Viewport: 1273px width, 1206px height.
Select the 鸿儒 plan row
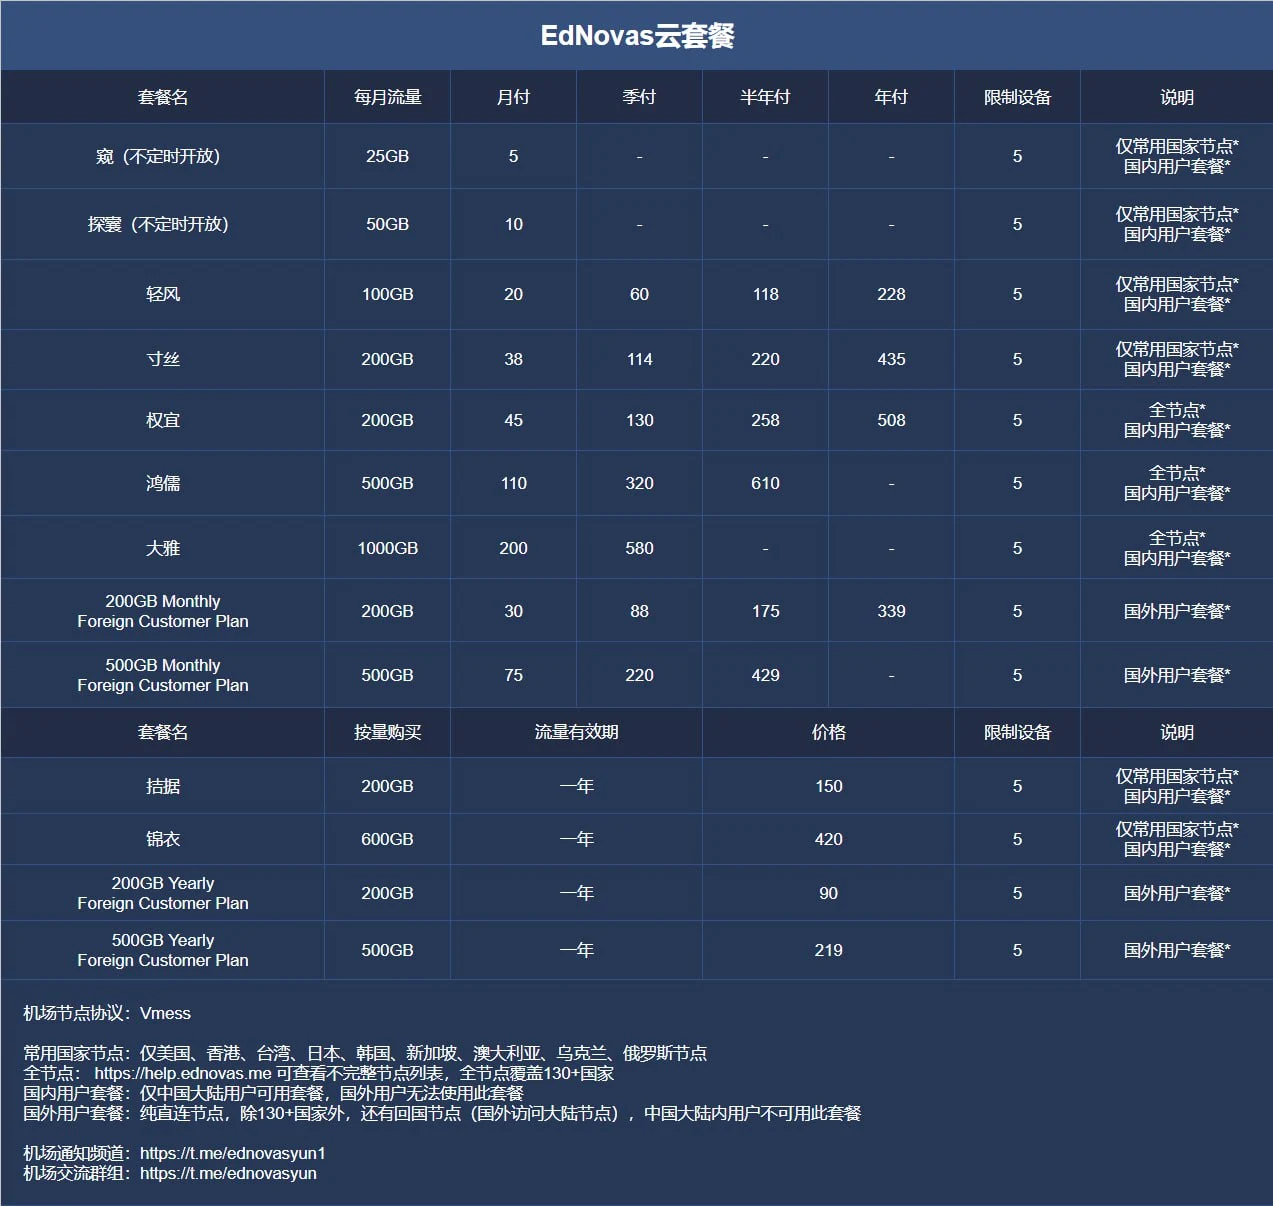point(163,483)
